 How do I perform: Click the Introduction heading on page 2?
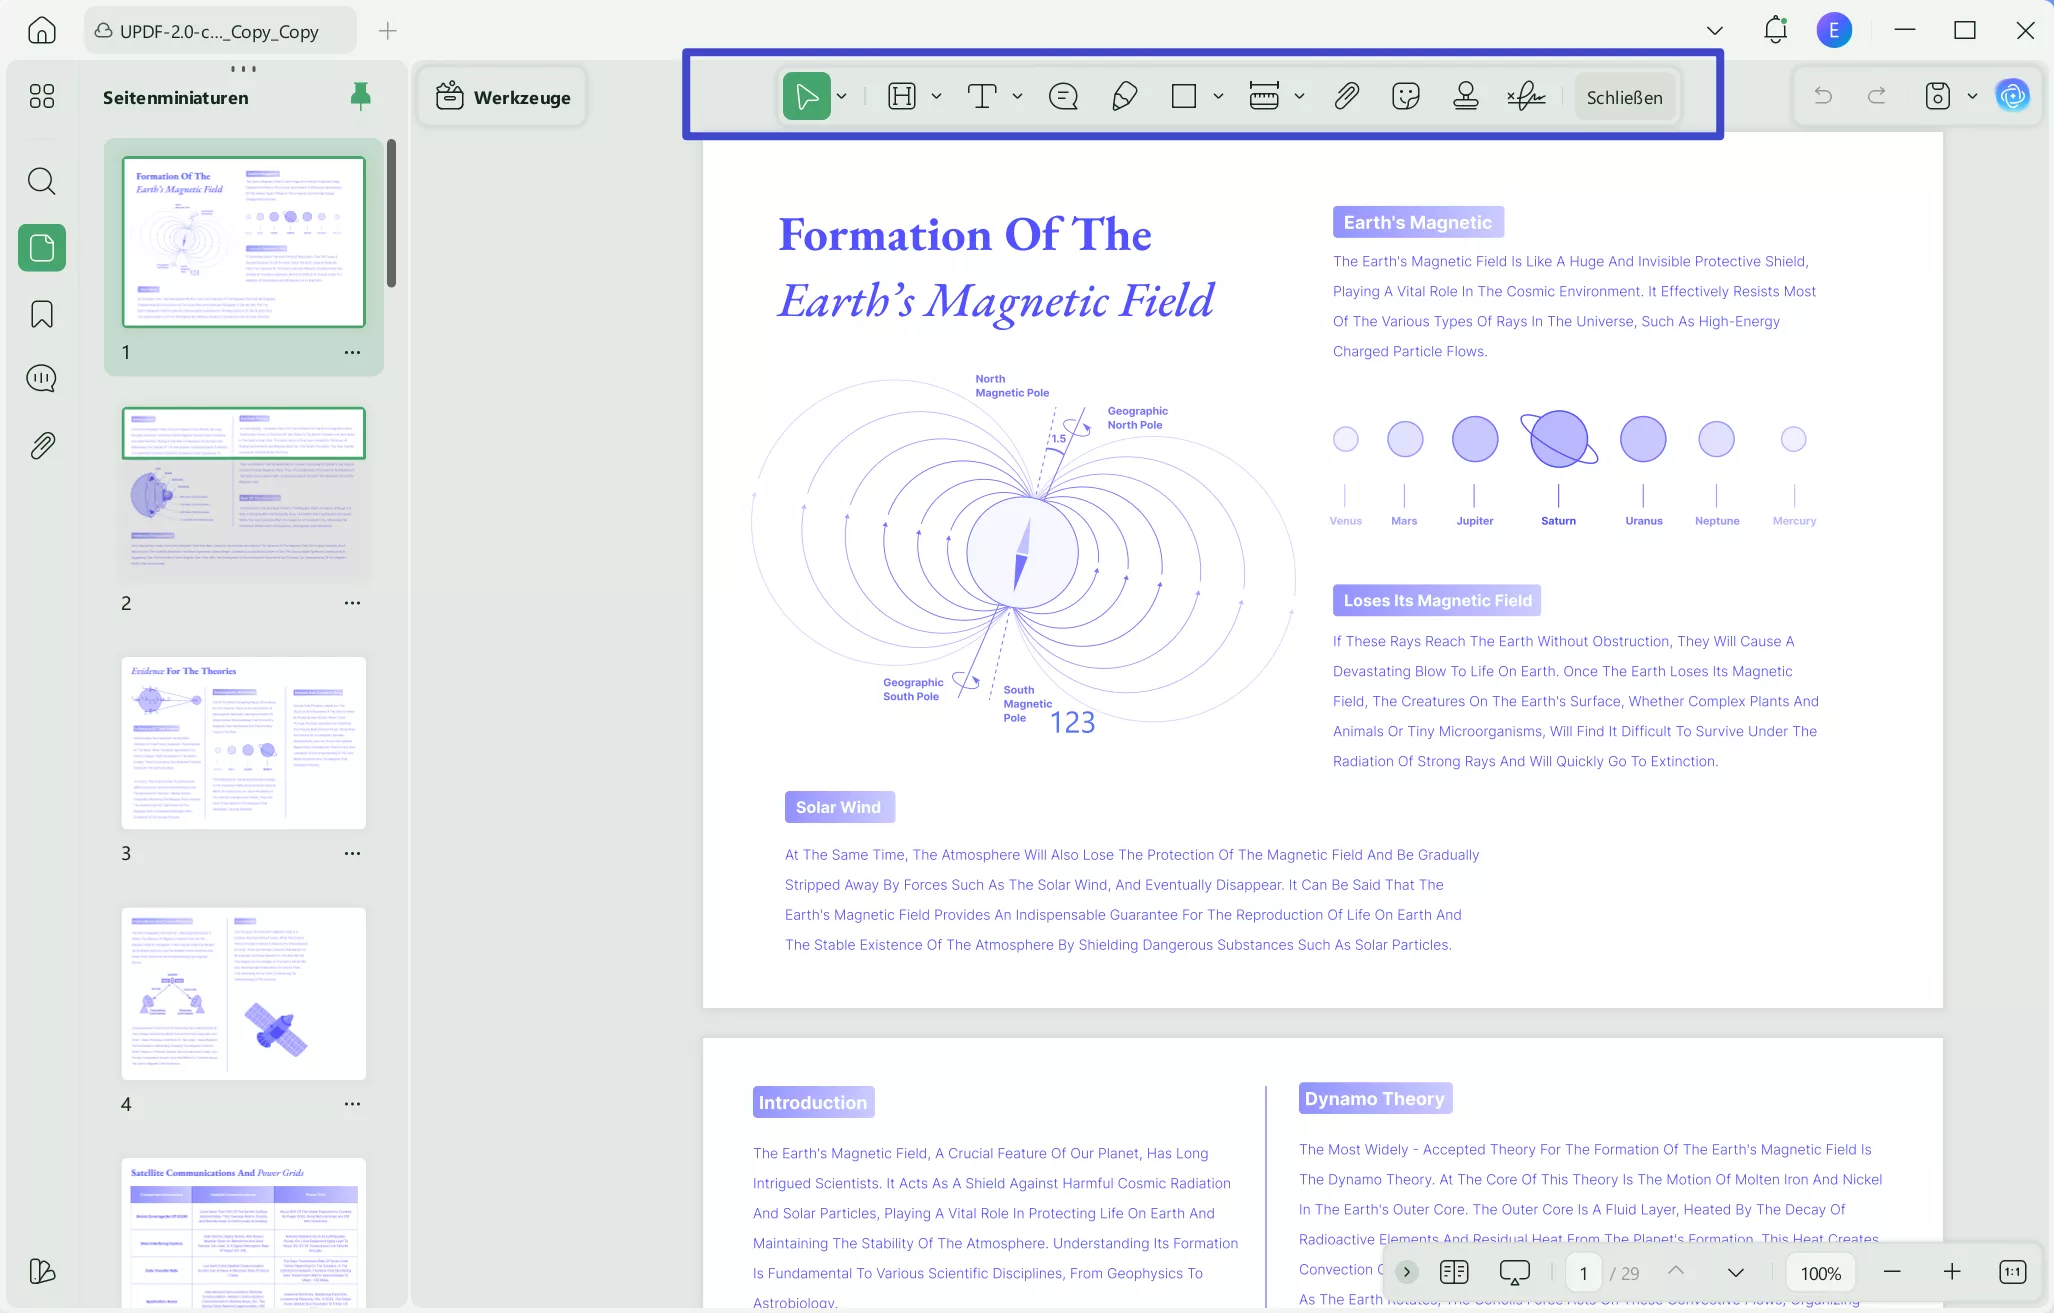[x=813, y=1102]
